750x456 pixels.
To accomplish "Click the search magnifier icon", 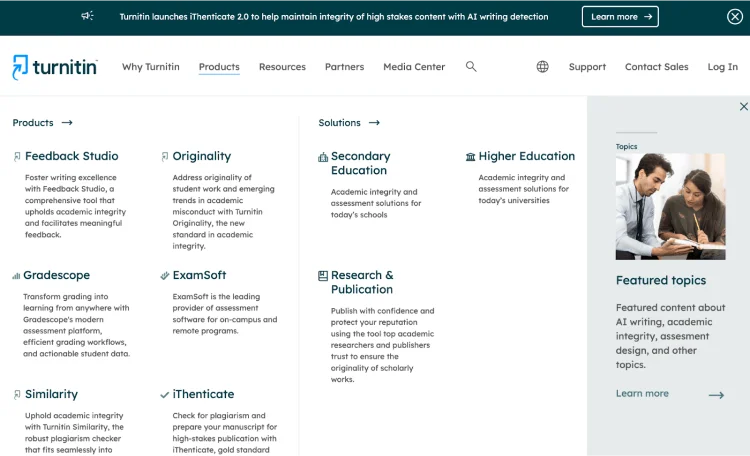I will (x=471, y=67).
